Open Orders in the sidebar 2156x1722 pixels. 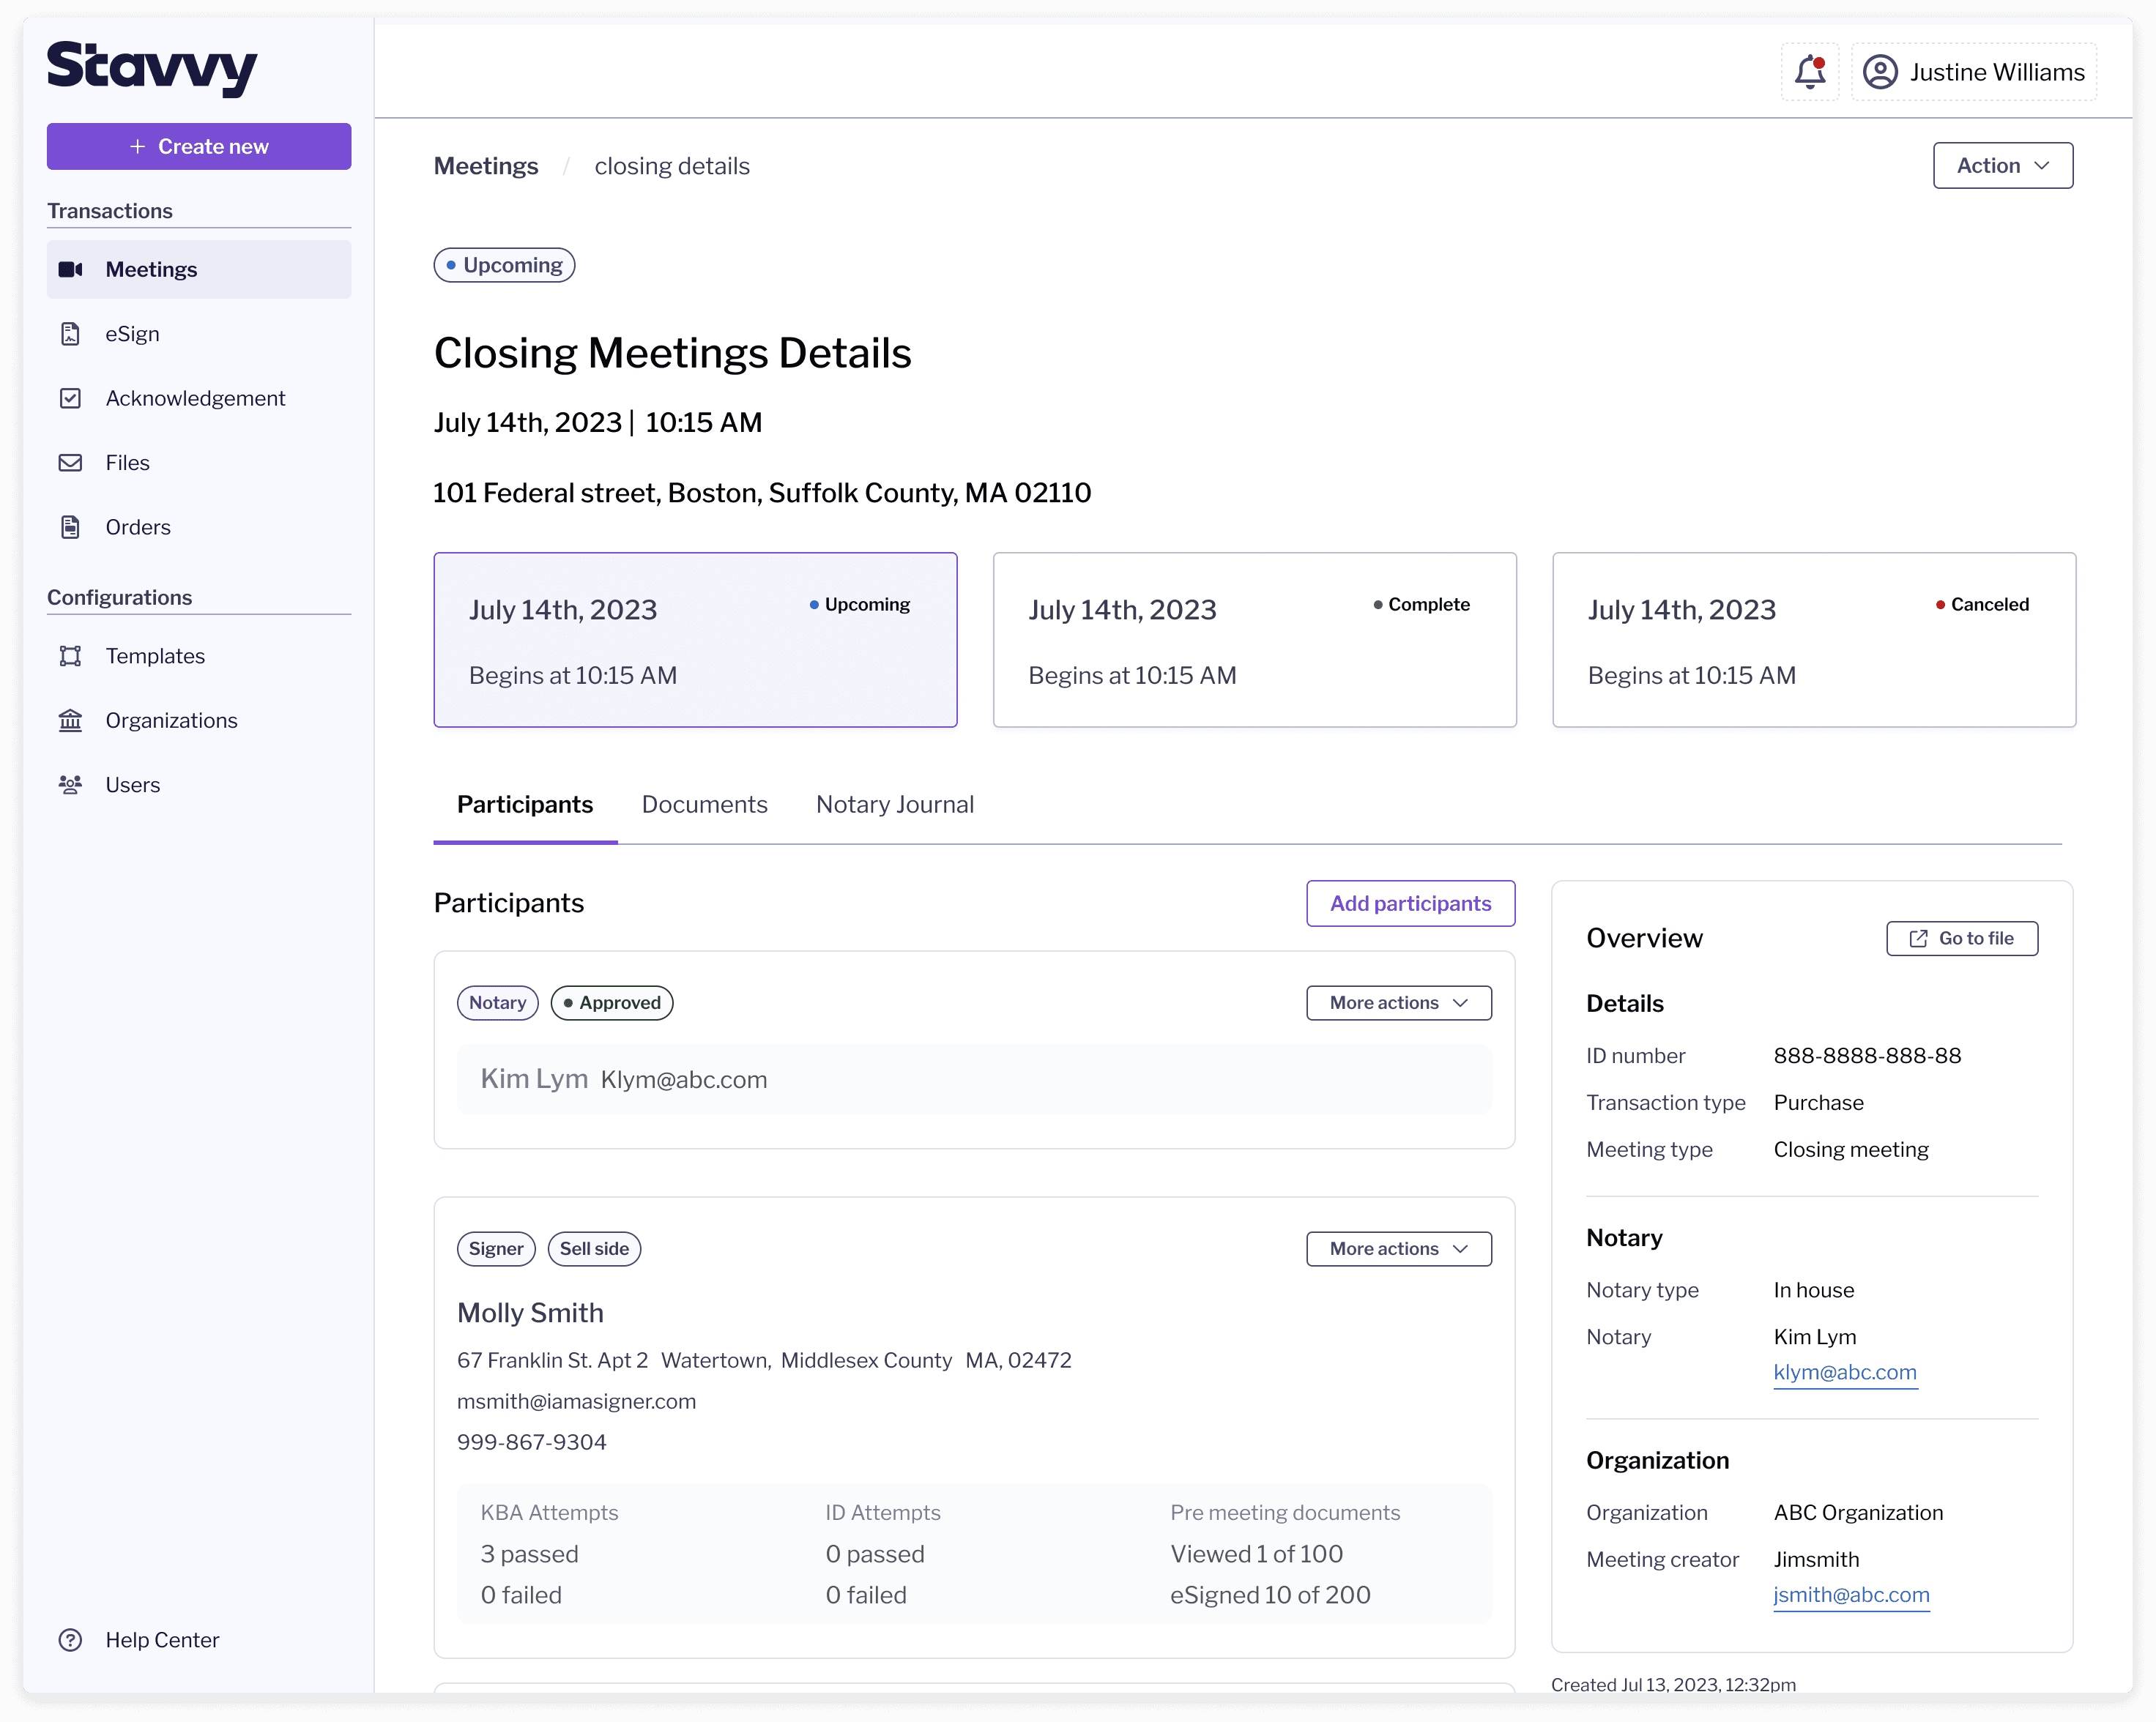pos(199,527)
